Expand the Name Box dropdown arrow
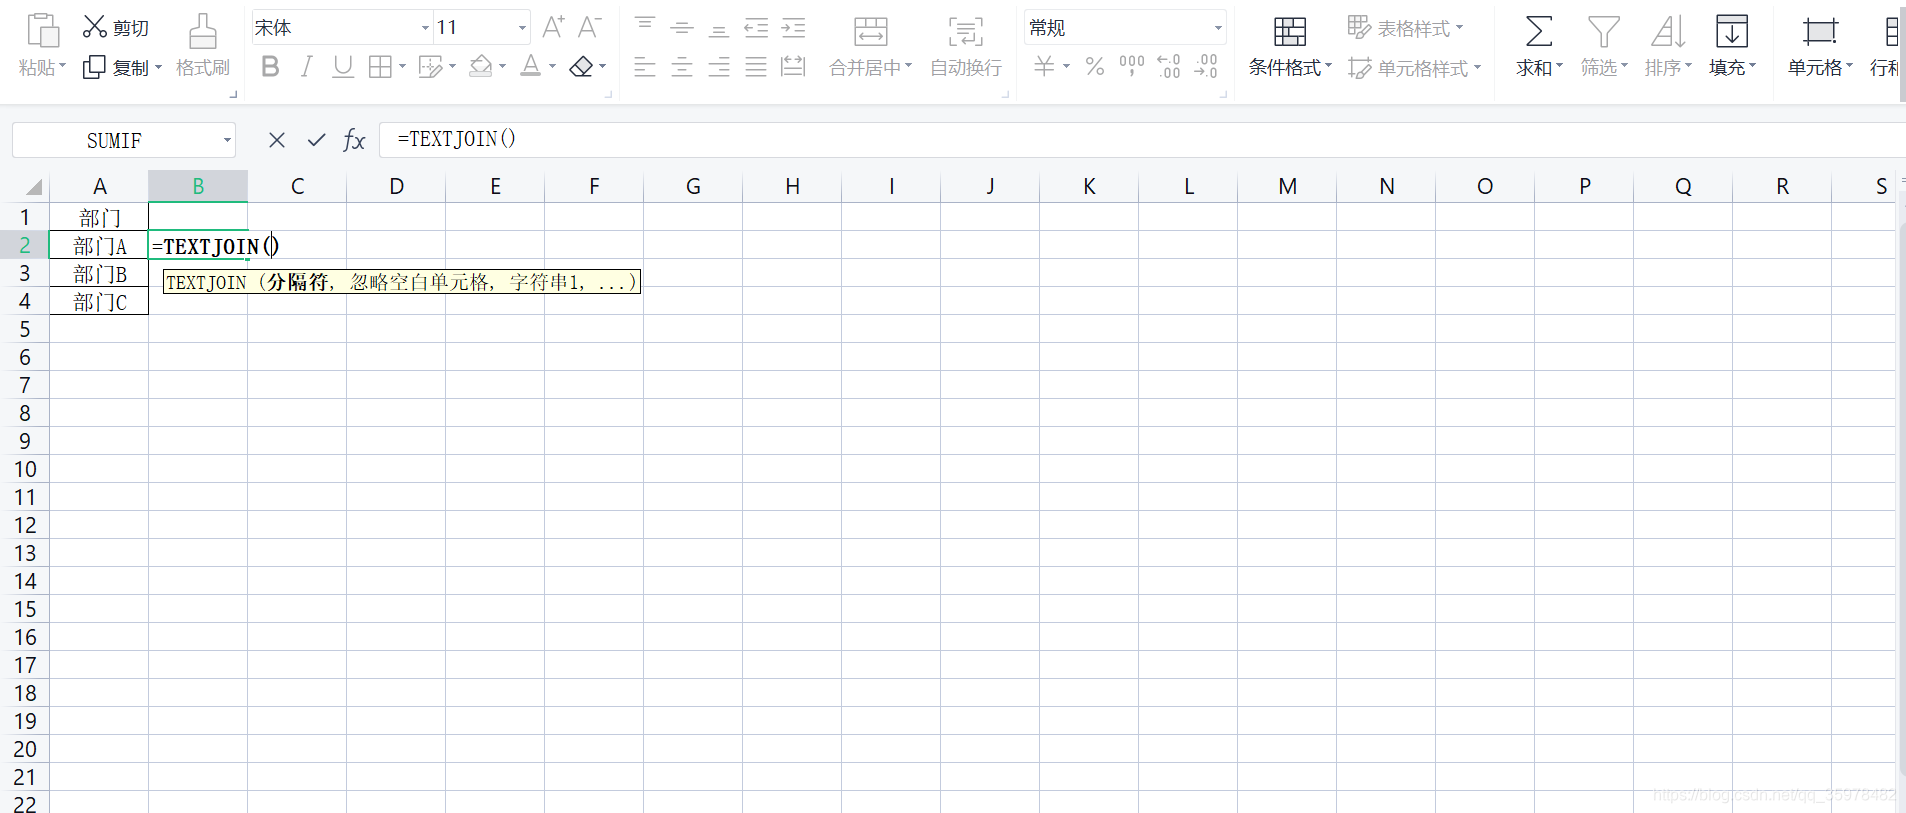The width and height of the screenshot is (1906, 813). click(227, 140)
